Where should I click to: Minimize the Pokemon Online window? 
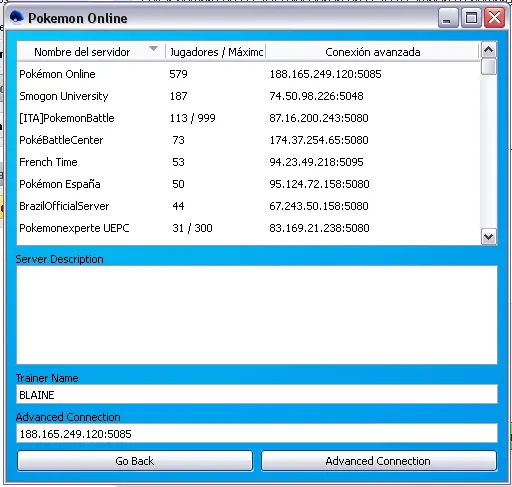coord(447,18)
